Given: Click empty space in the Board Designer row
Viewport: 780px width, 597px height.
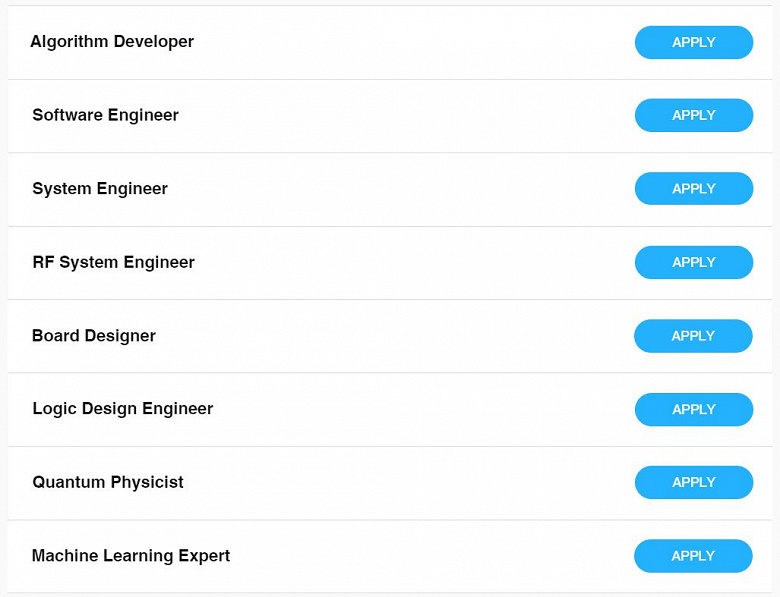Looking at the screenshot, I should [400, 336].
